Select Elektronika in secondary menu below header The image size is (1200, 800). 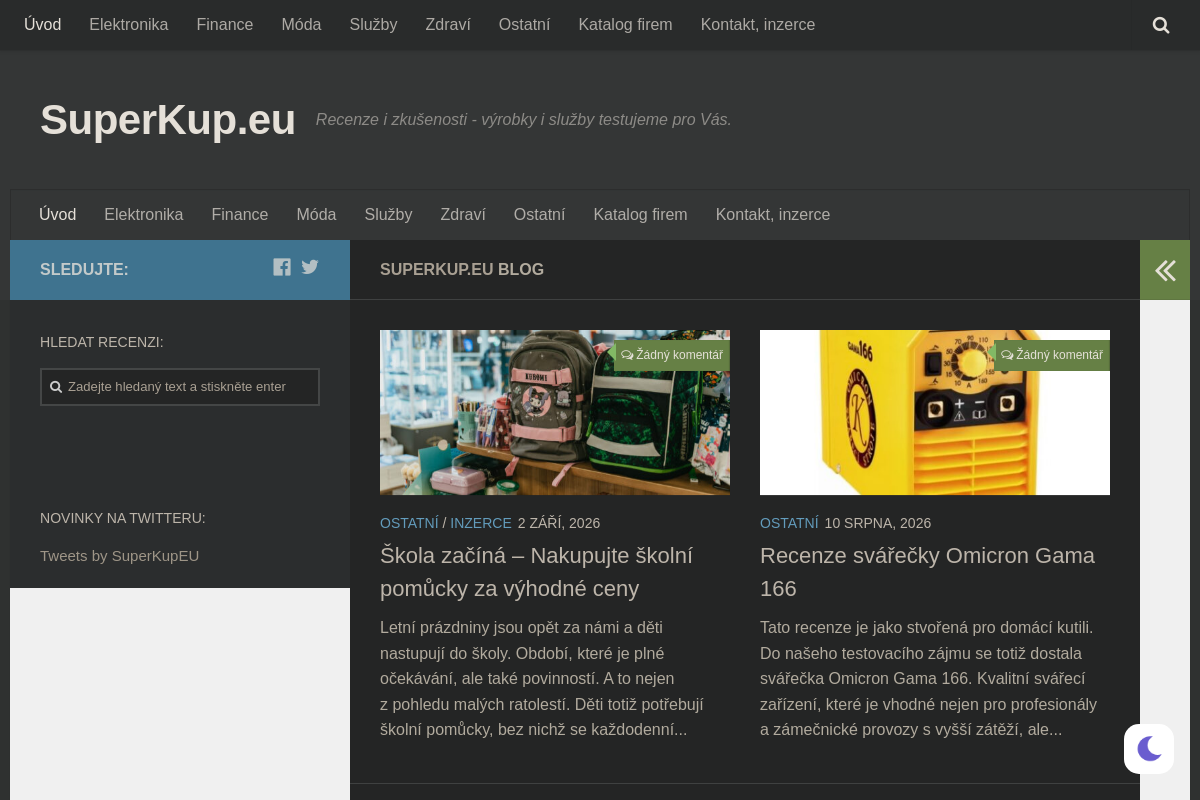coord(144,215)
